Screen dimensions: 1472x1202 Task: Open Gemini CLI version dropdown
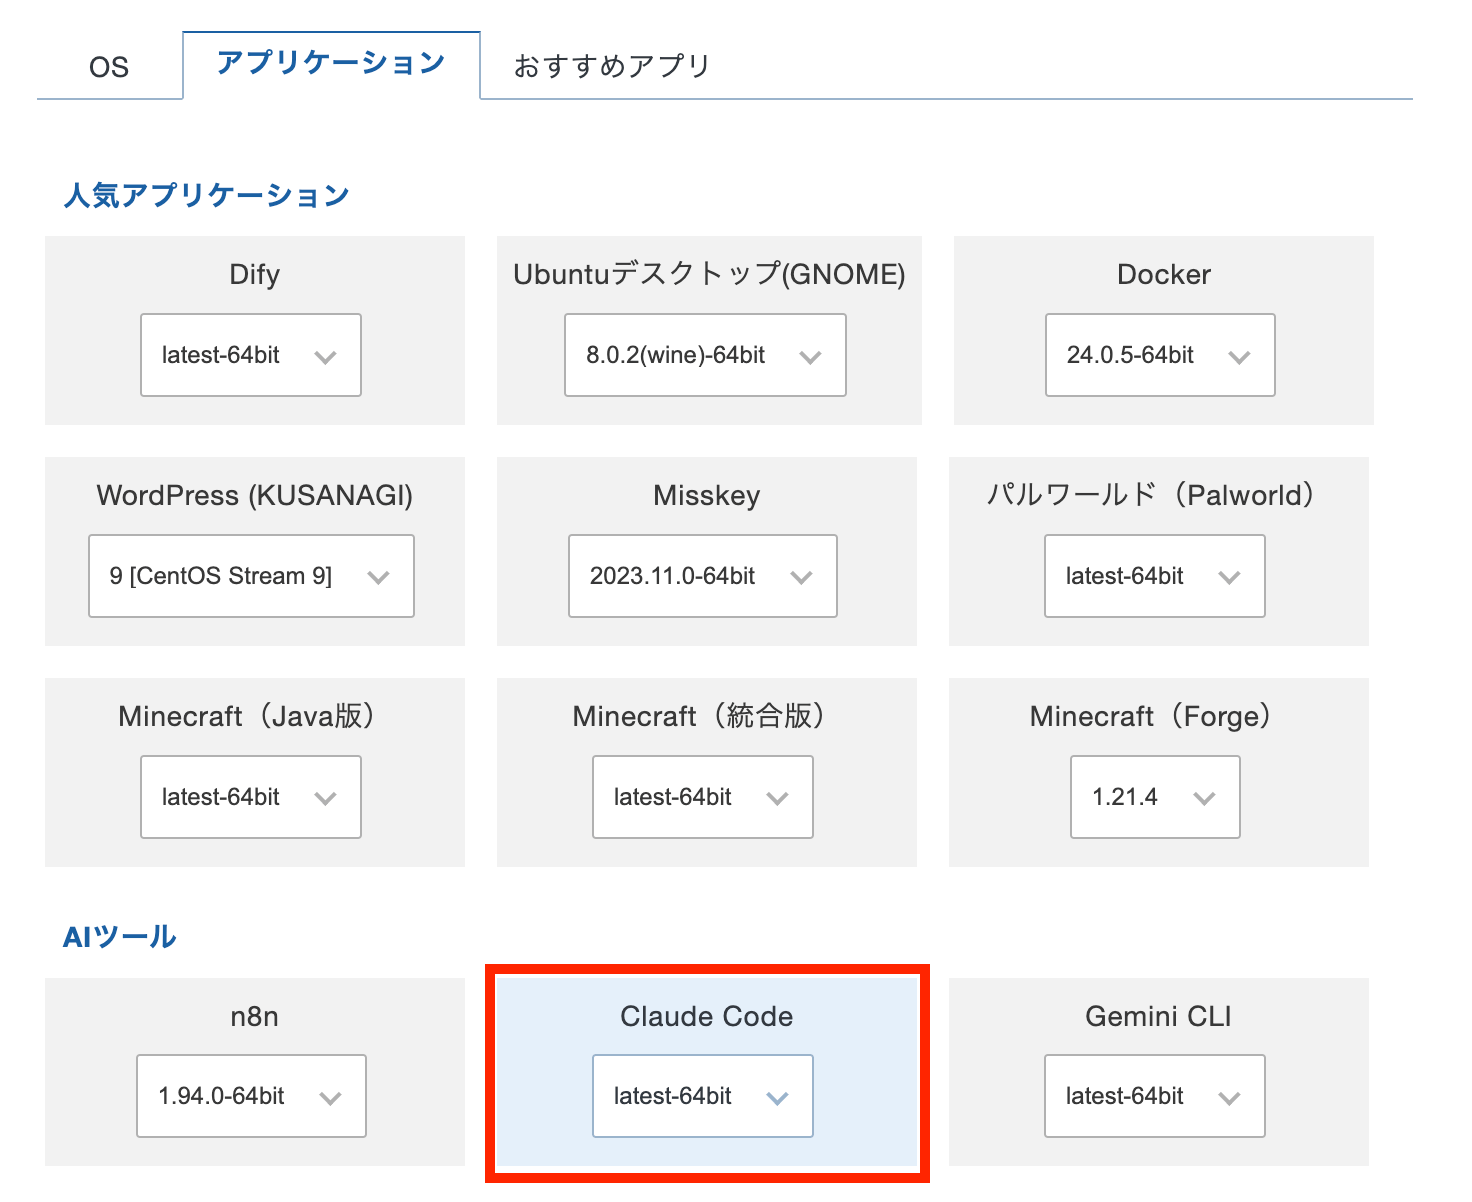pos(1155,1096)
